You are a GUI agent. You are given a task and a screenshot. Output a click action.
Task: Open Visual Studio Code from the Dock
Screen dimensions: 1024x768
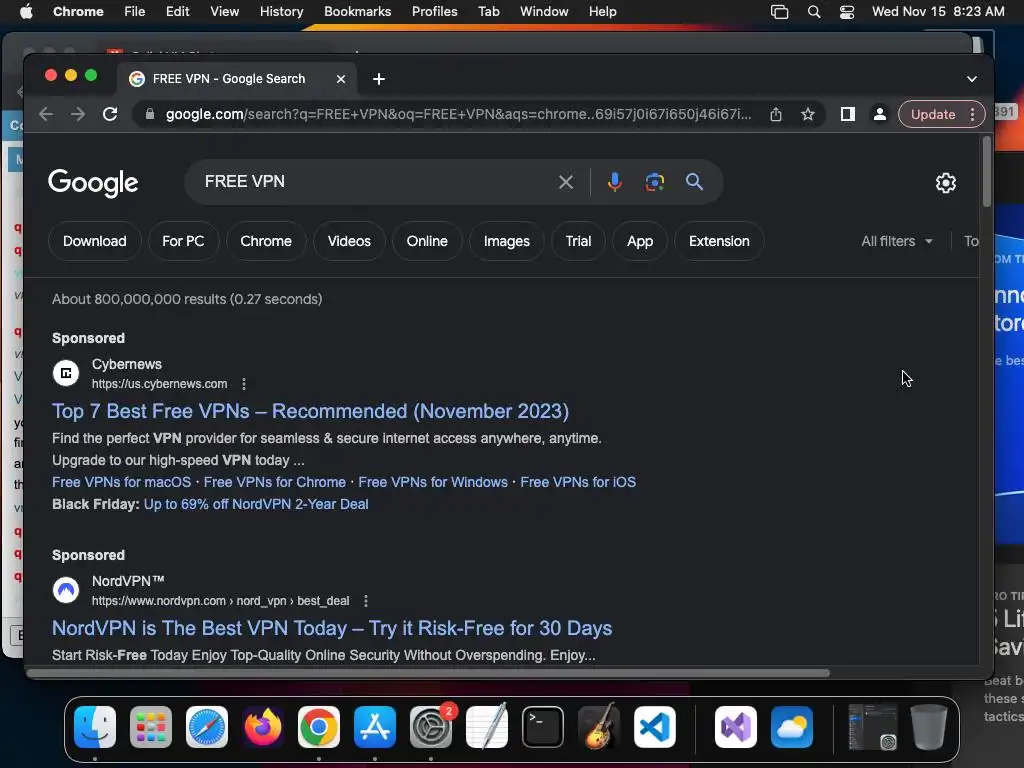[x=655, y=727]
